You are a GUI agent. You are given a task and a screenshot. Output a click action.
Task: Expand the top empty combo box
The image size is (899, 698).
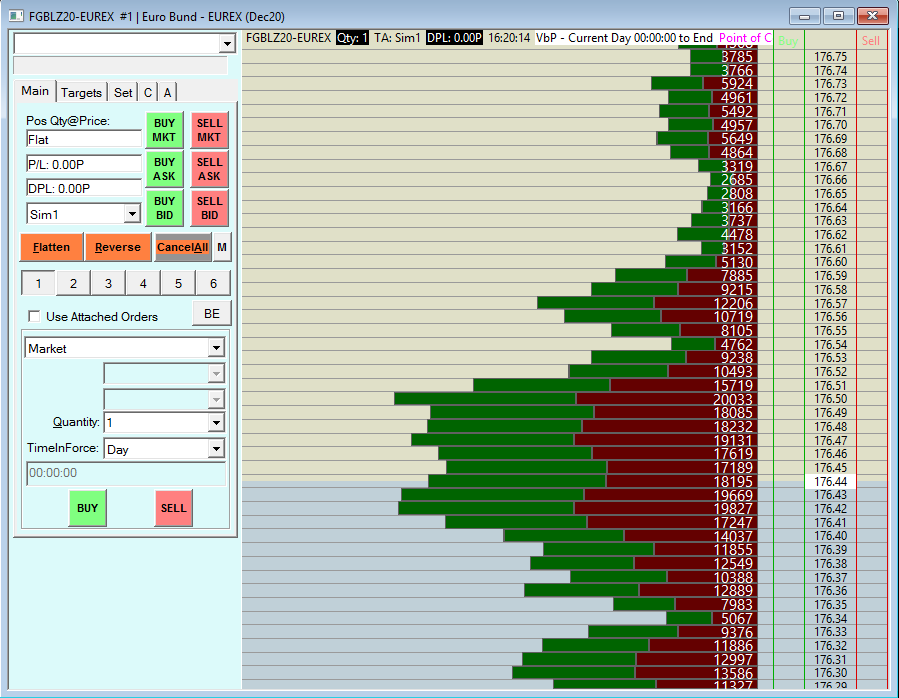tap(228, 44)
